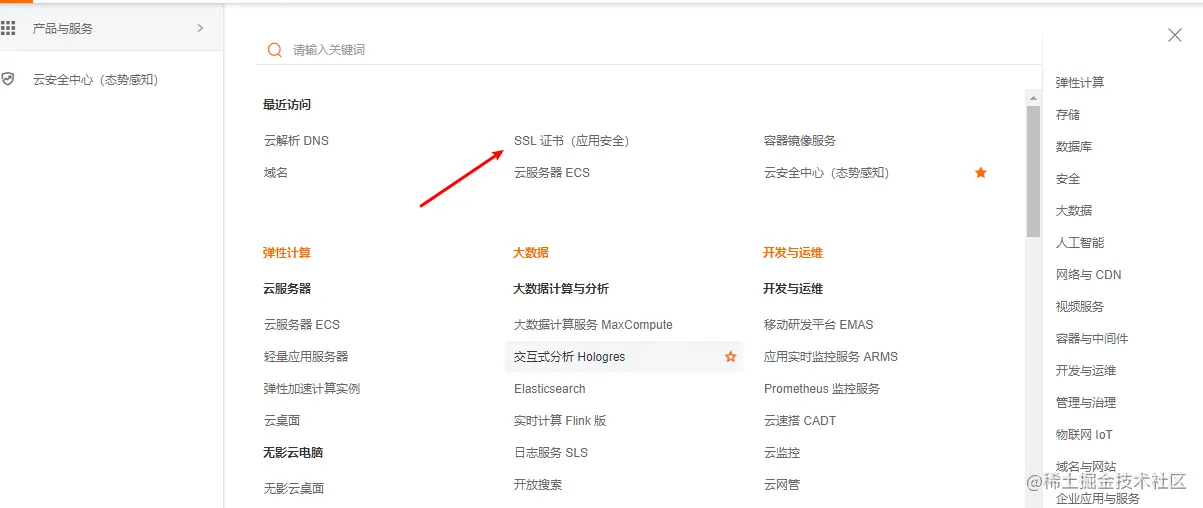Click the product list vertical scrollbar

tap(1033, 170)
